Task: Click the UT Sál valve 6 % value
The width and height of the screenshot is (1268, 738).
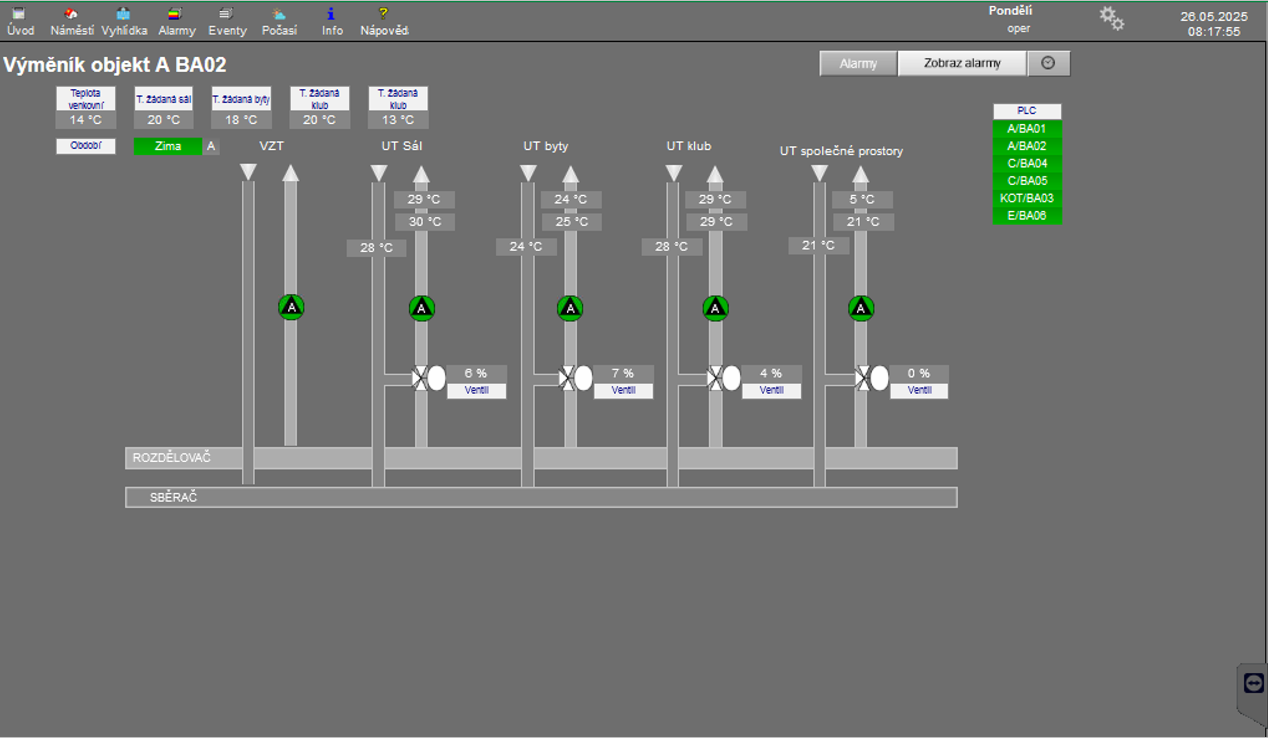Action: click(x=476, y=374)
